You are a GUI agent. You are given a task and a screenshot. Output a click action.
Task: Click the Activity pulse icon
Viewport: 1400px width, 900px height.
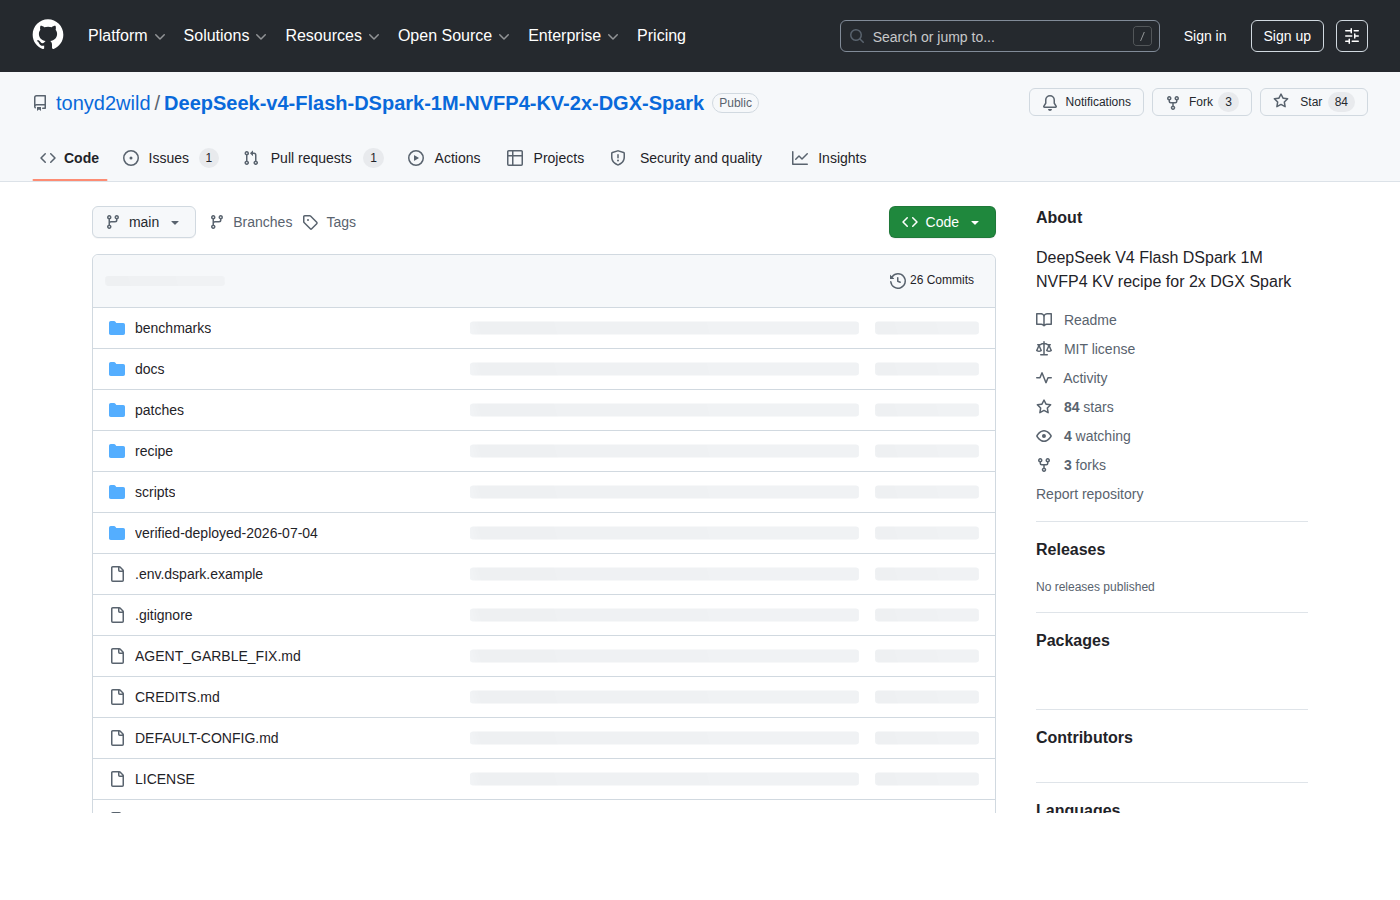tap(1044, 378)
